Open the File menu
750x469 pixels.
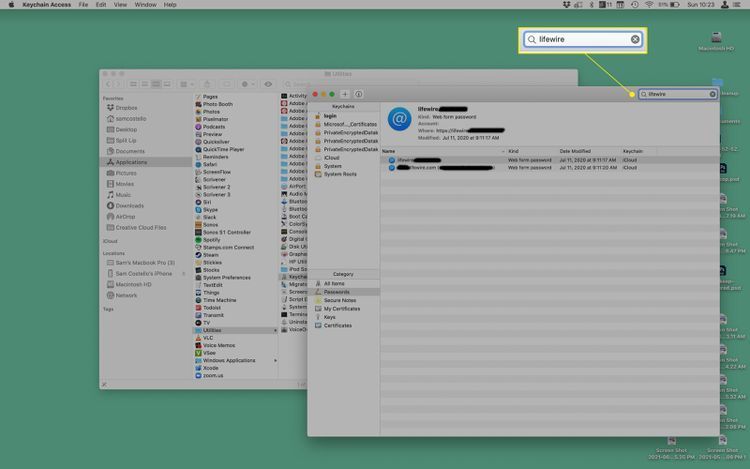point(82,5)
